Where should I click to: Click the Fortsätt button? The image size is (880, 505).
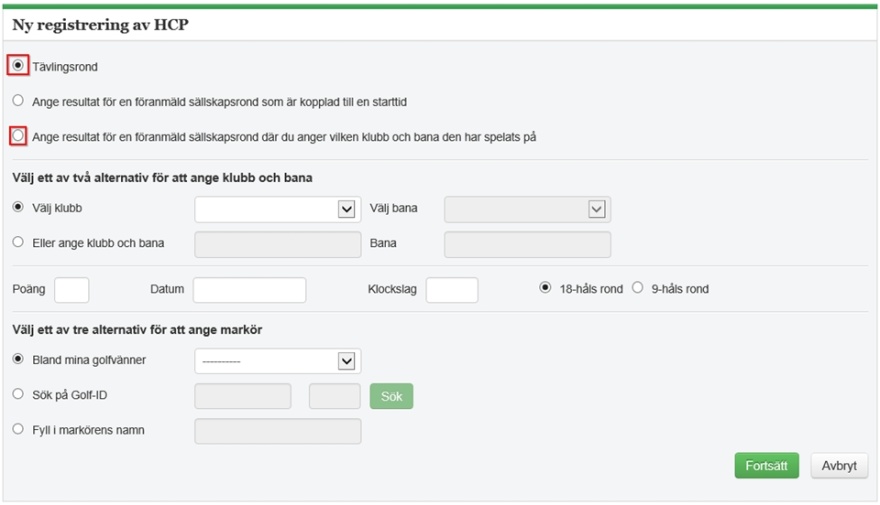point(767,465)
